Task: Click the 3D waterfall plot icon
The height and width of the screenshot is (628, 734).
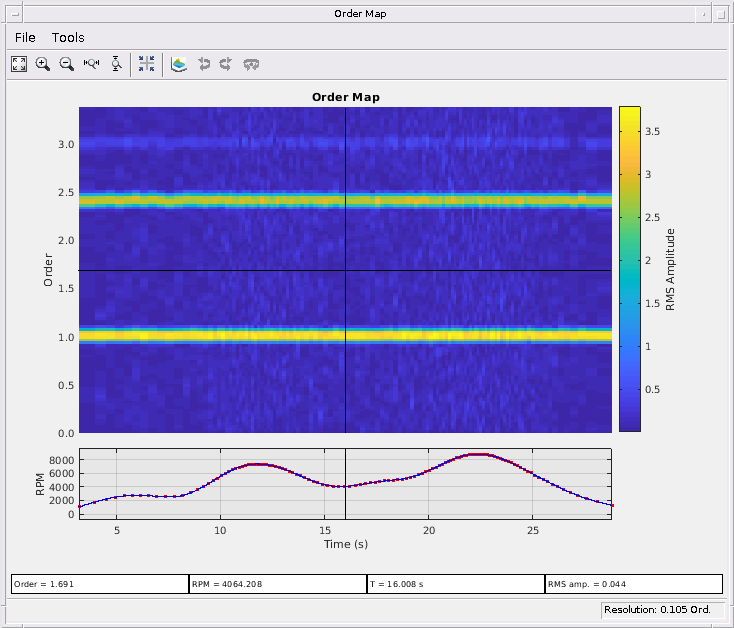Action: click(179, 64)
